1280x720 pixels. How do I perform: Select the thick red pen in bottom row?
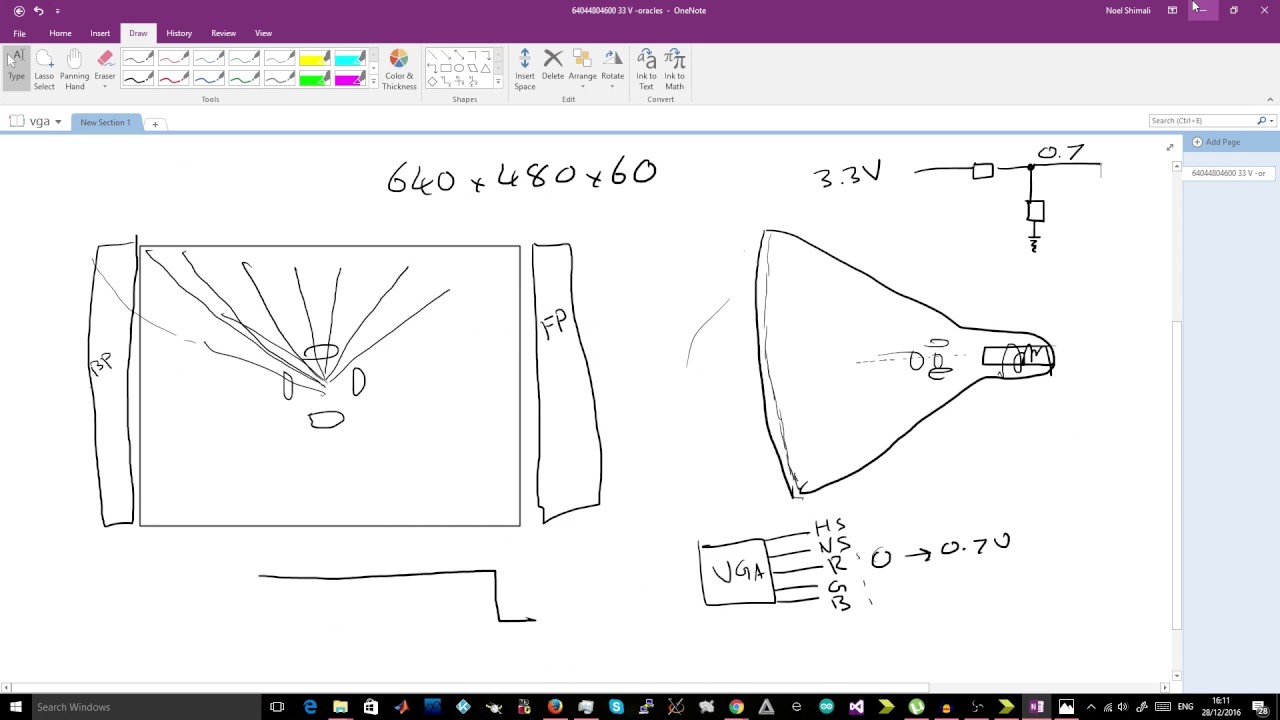pyautogui.click(x=173, y=78)
